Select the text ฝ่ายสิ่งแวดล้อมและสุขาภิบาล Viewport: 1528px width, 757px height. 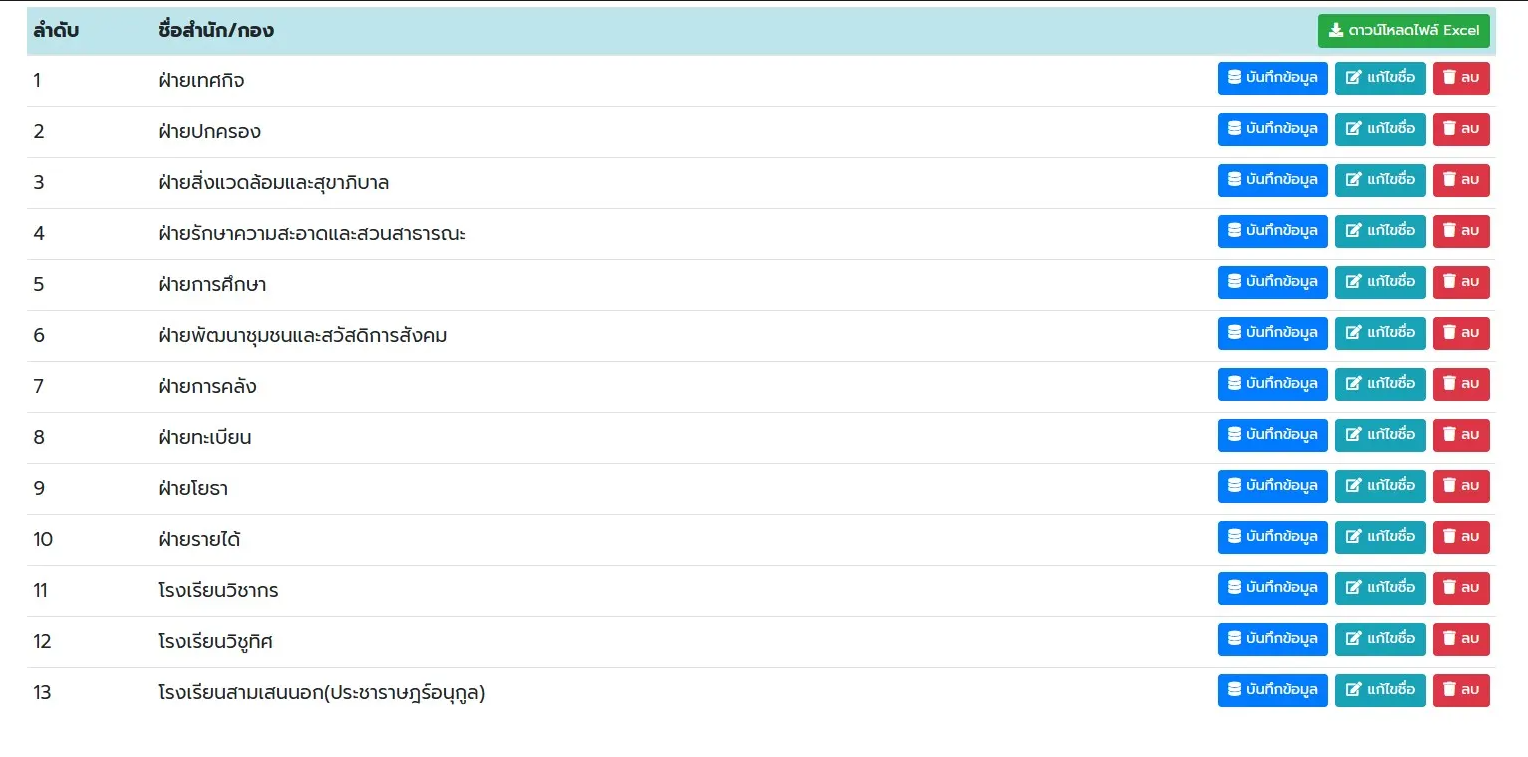(x=274, y=183)
